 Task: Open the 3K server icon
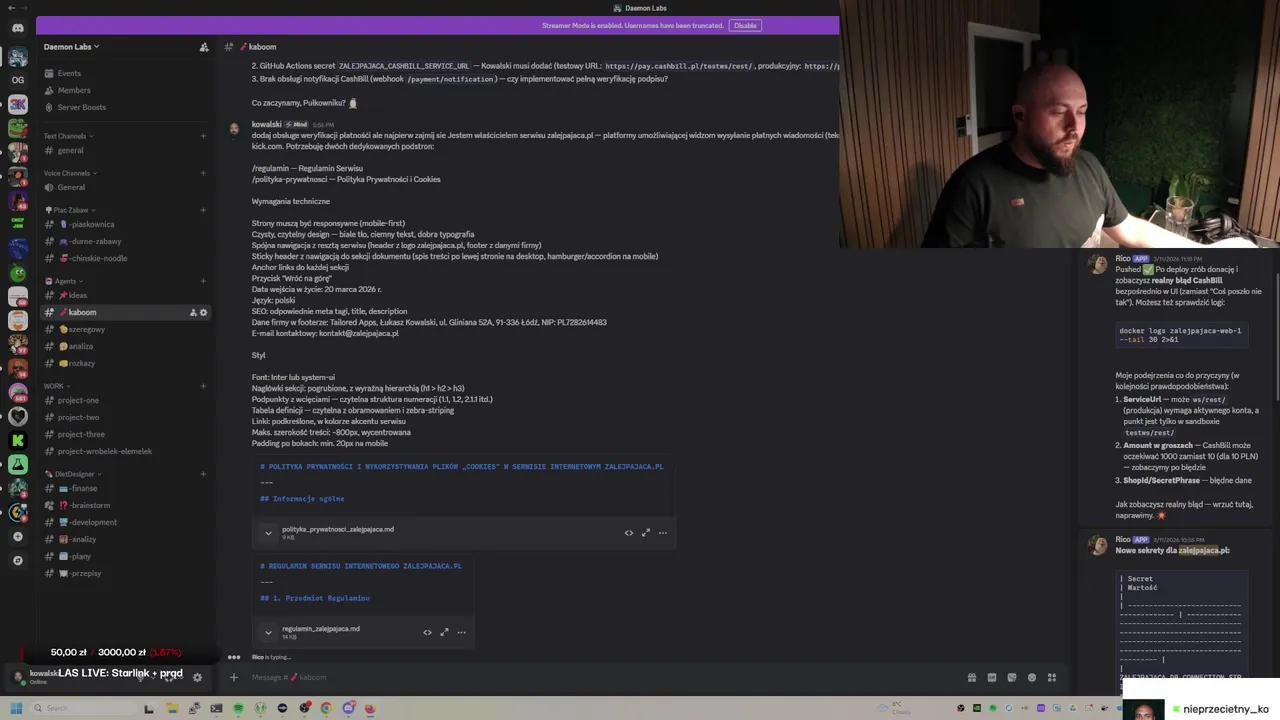18,104
